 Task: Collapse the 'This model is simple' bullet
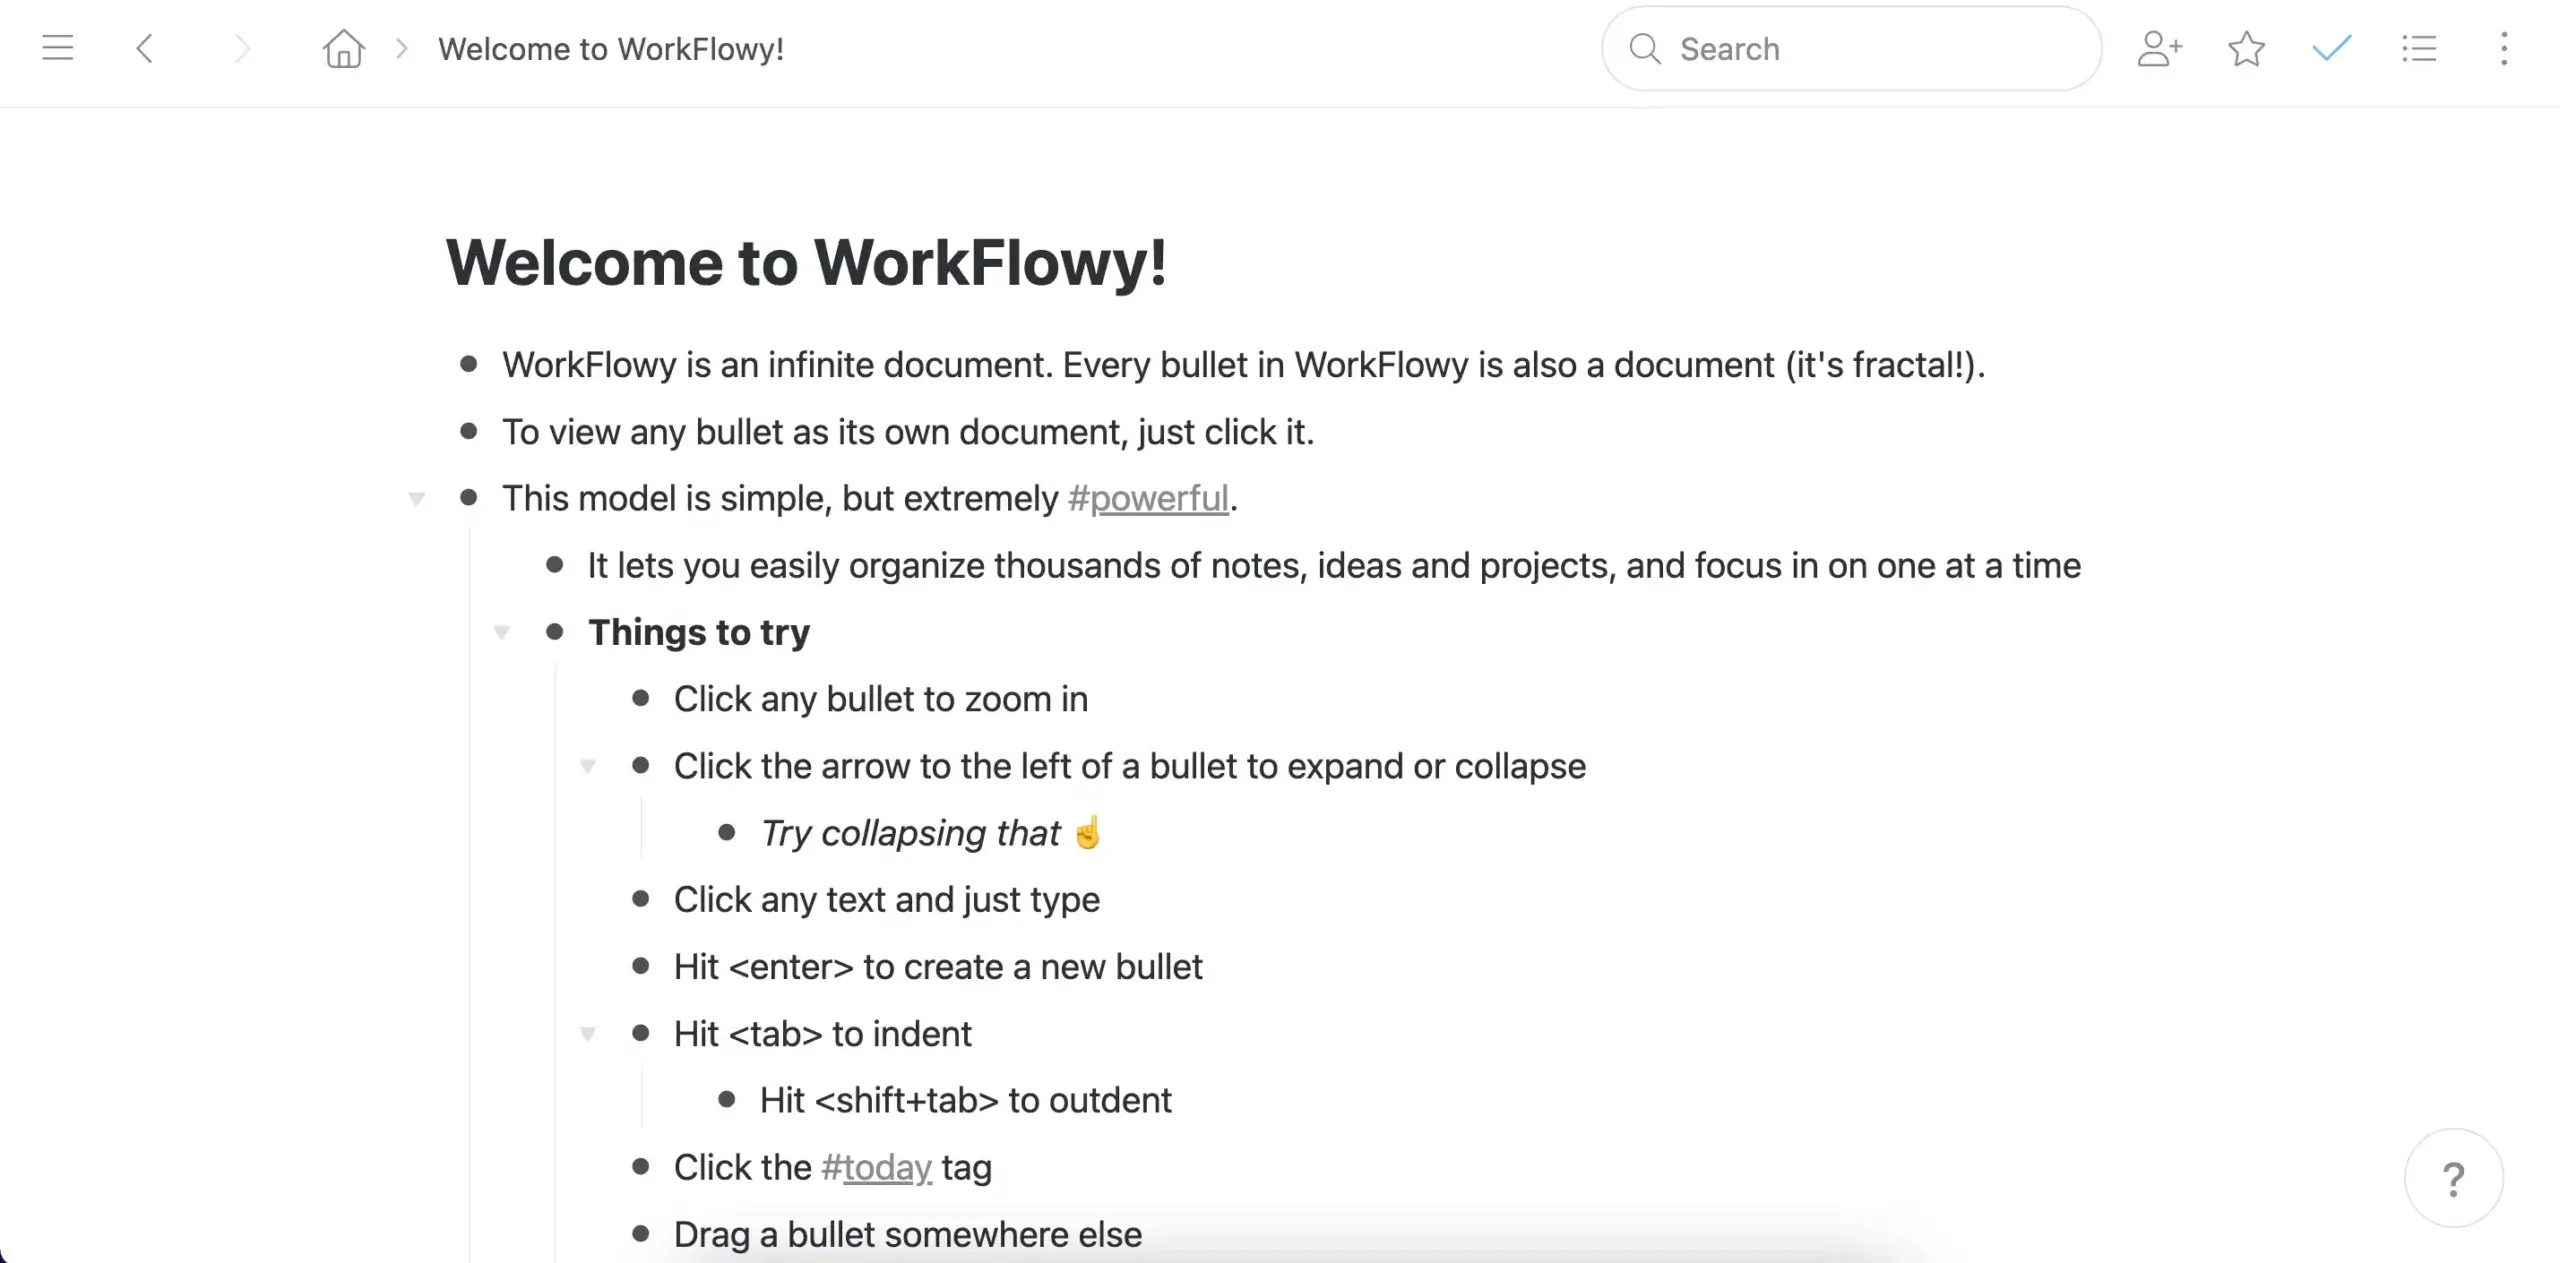[x=417, y=498]
